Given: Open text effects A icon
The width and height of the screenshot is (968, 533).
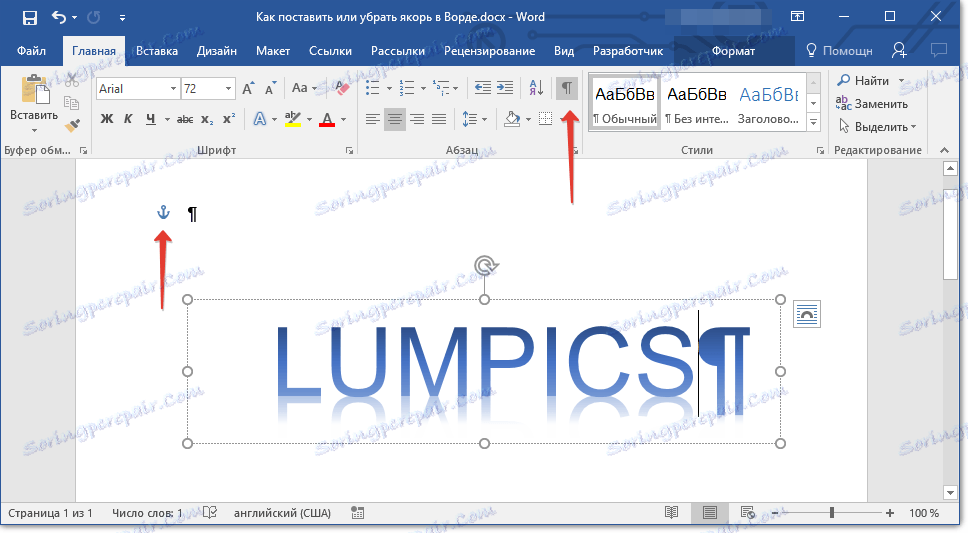Looking at the screenshot, I should 260,119.
